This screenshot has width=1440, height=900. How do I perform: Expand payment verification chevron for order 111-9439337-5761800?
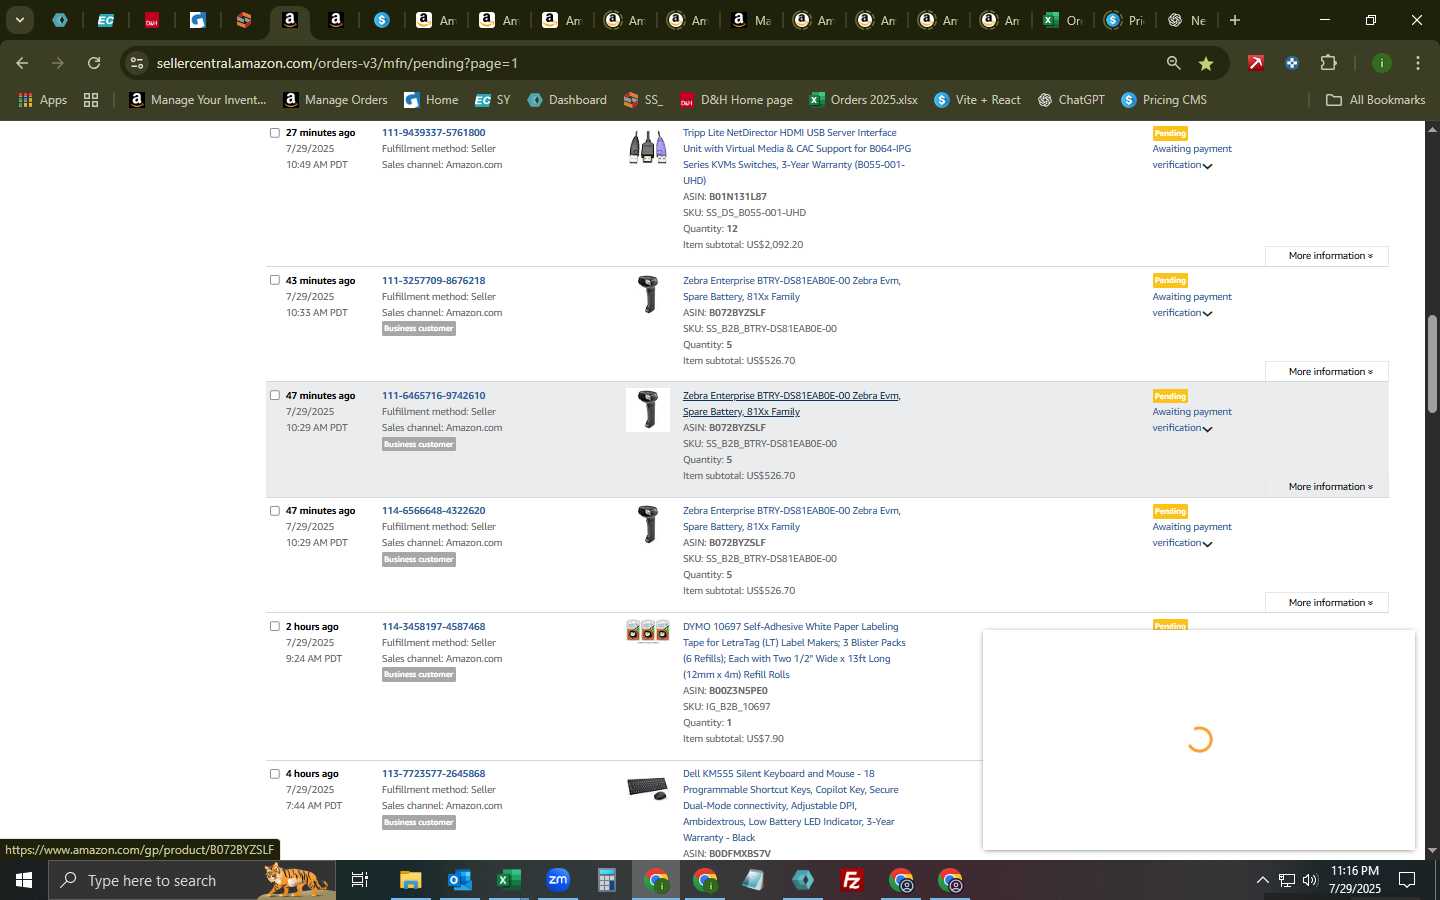1208,166
